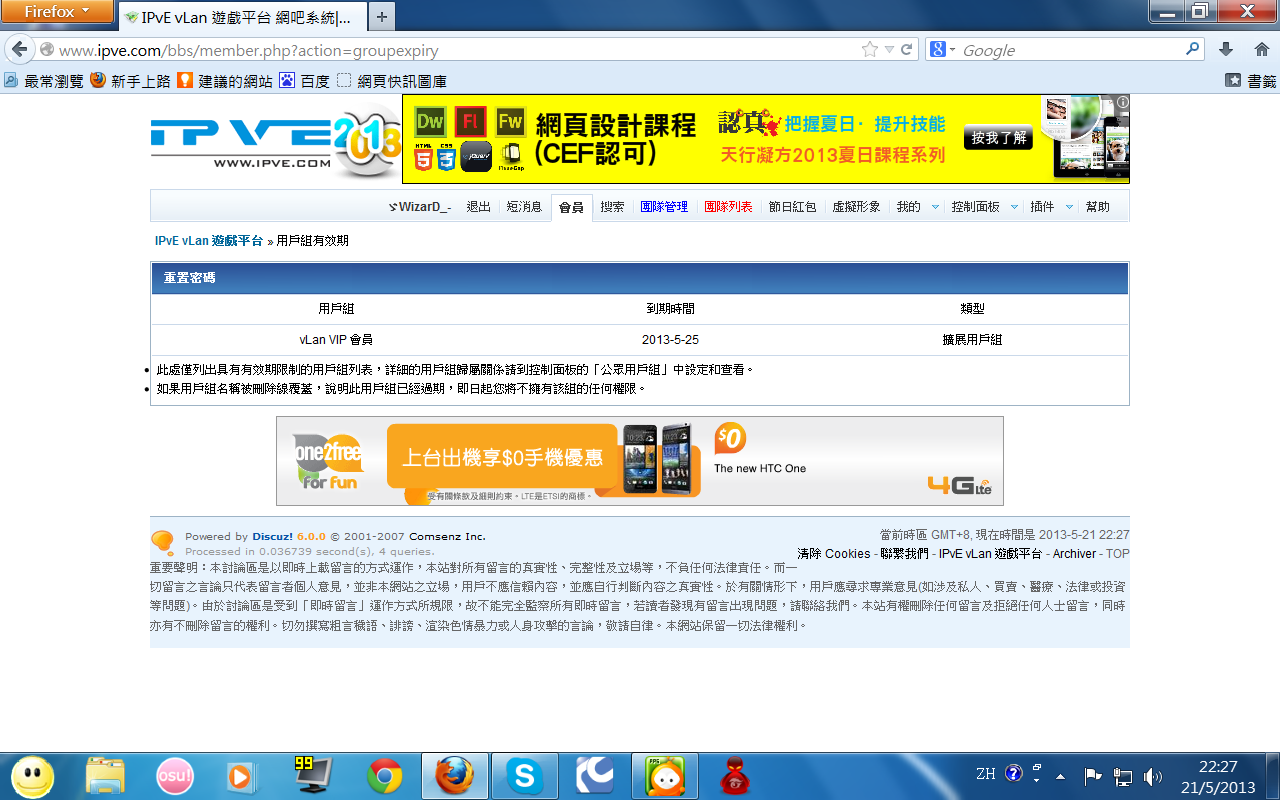Viewport: 1280px width, 800px height.
Task: Expand the 插件 dropdown menu
Action: [1069, 207]
